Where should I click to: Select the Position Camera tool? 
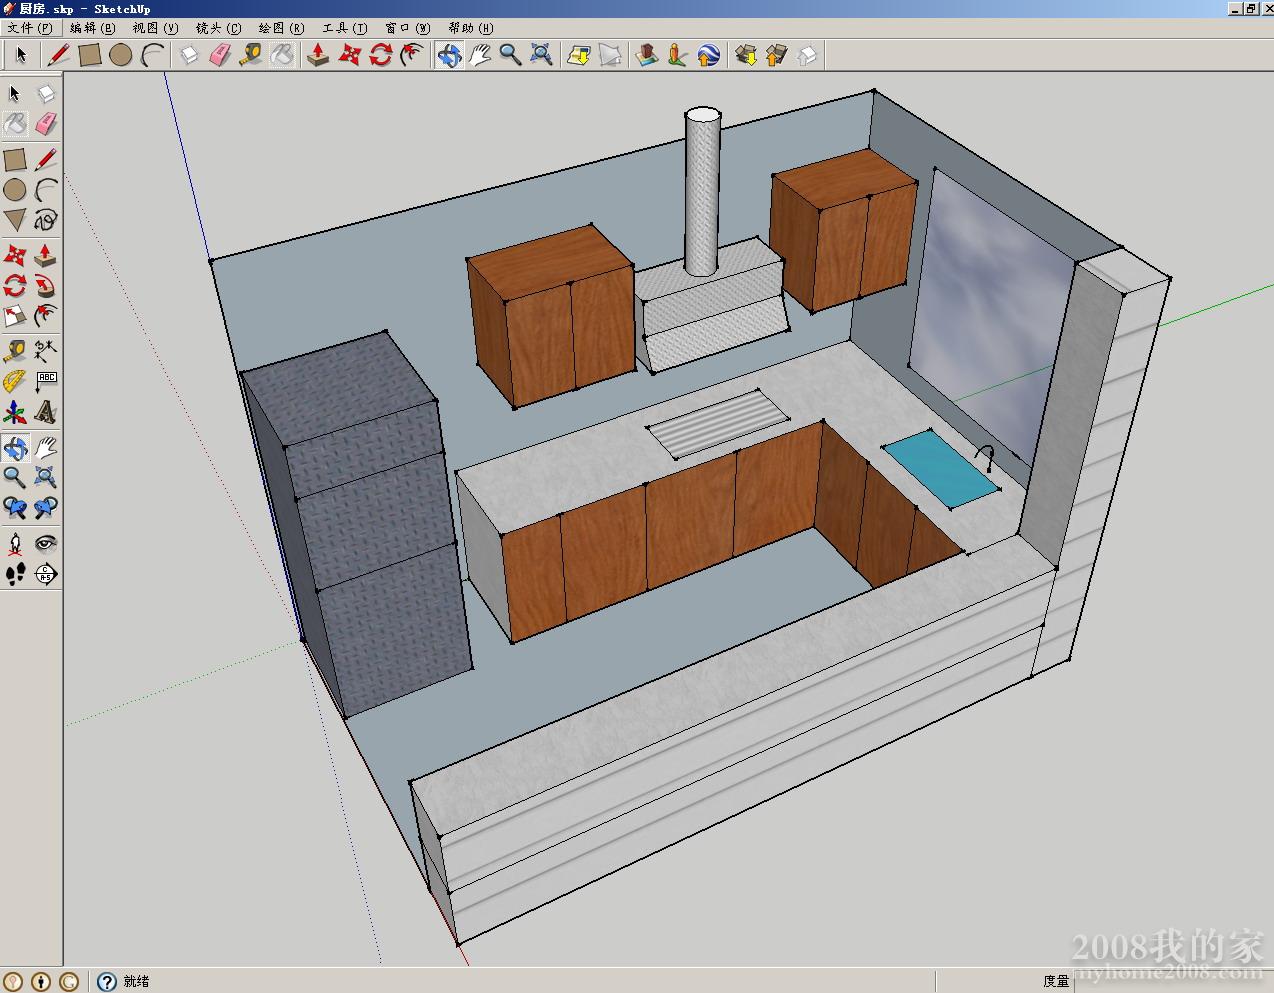click(15, 543)
